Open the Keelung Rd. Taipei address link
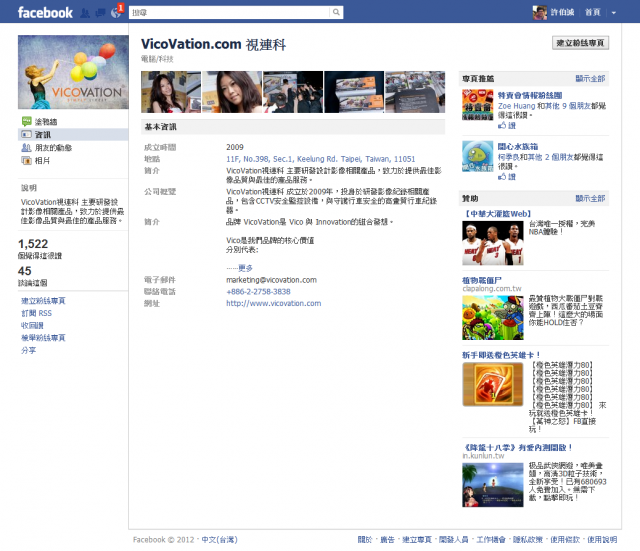 click(x=320, y=159)
